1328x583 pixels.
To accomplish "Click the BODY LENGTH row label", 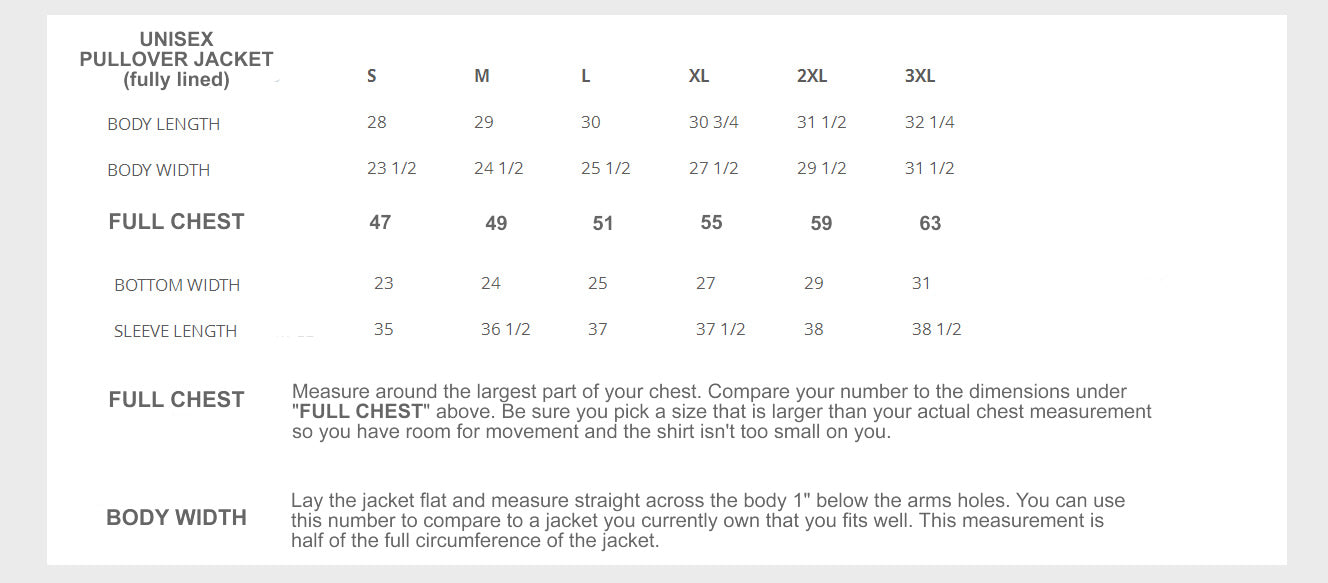I will (163, 124).
